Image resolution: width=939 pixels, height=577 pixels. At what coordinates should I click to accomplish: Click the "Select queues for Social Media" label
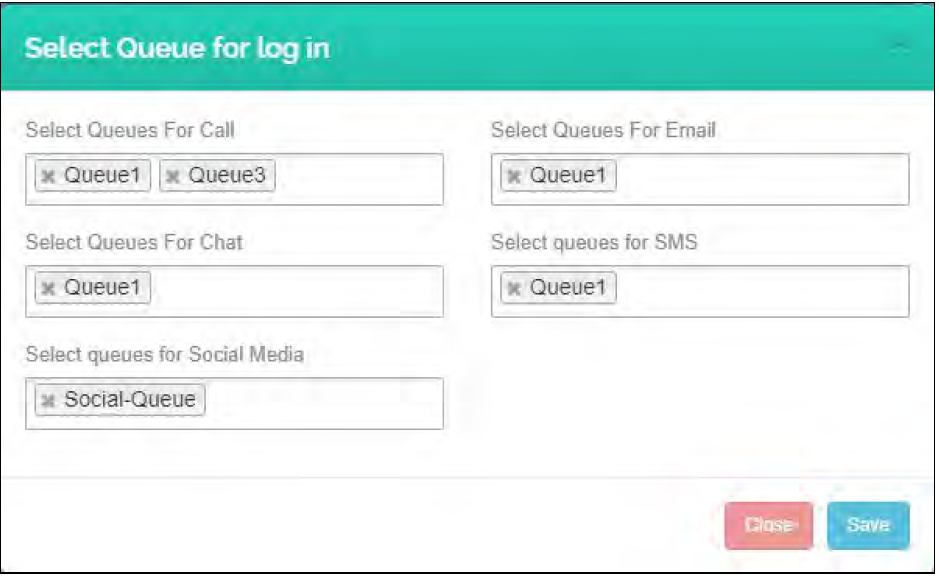click(x=164, y=354)
